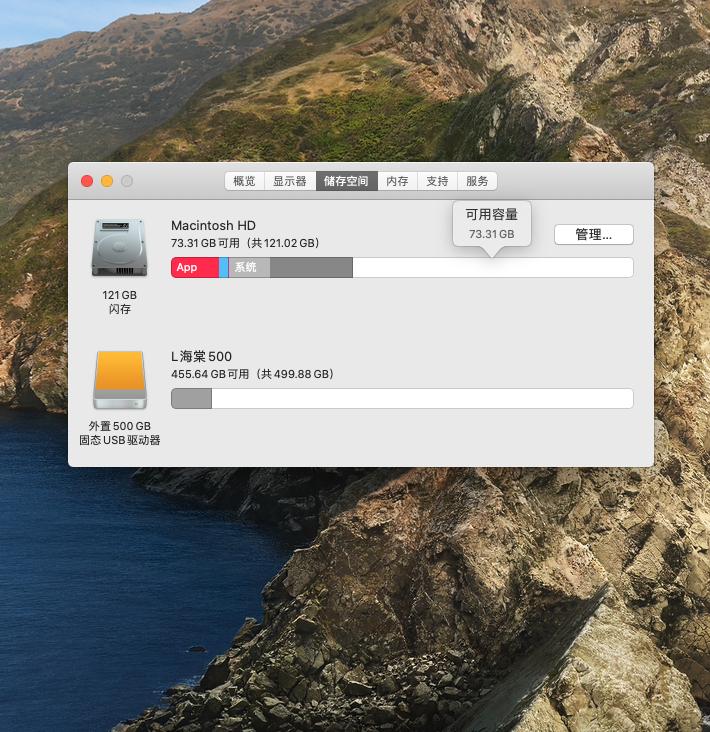
Task: Click the dark gray storage segment in Macintosh HD bar
Action: coord(311,267)
